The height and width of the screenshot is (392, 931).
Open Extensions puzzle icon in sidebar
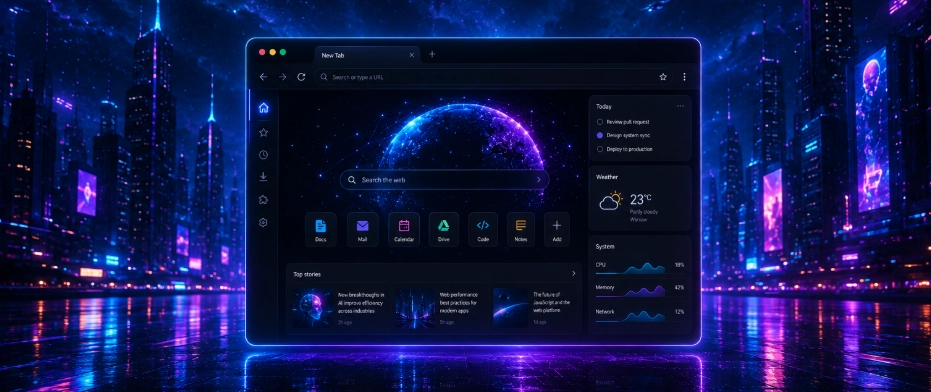click(x=264, y=200)
